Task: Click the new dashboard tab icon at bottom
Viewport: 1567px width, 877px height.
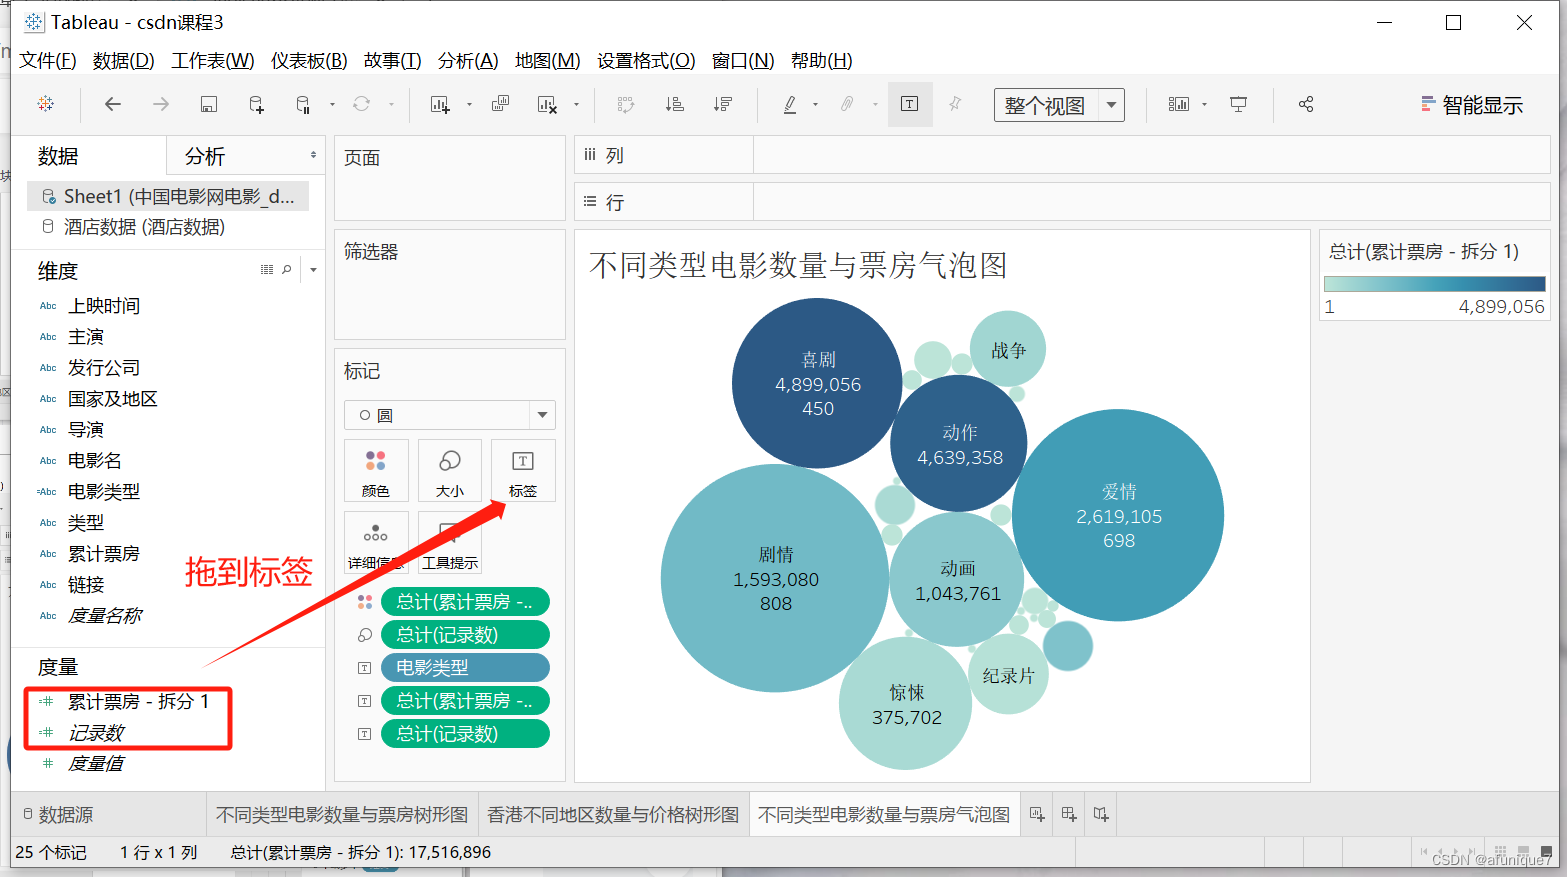Action: (x=1069, y=814)
